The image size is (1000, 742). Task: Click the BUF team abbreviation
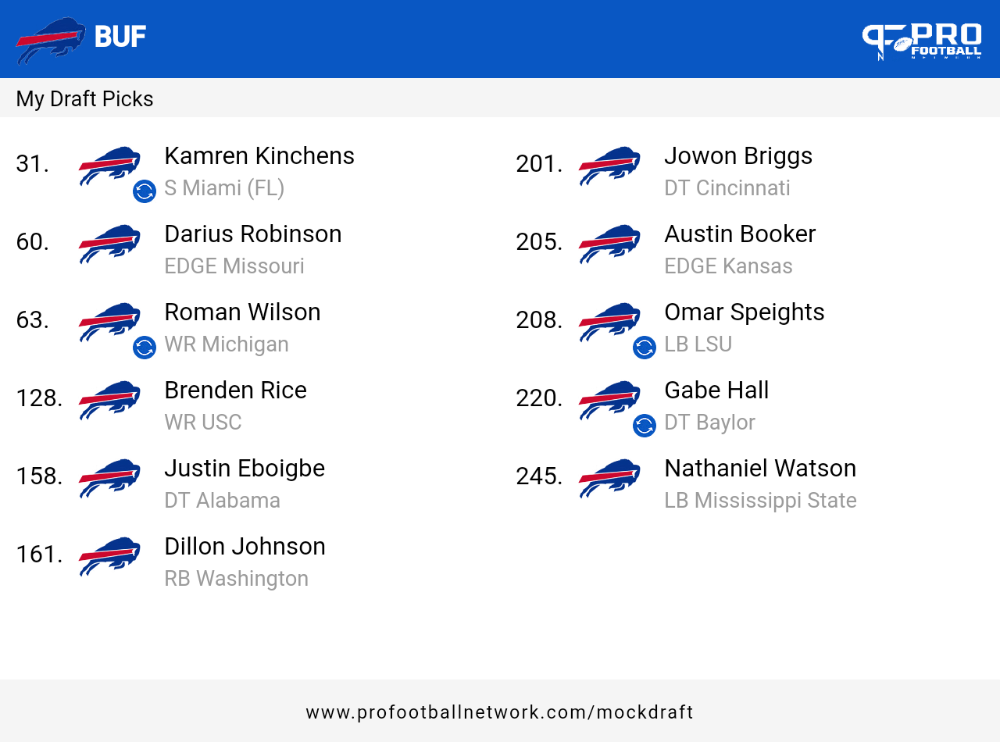click(120, 36)
